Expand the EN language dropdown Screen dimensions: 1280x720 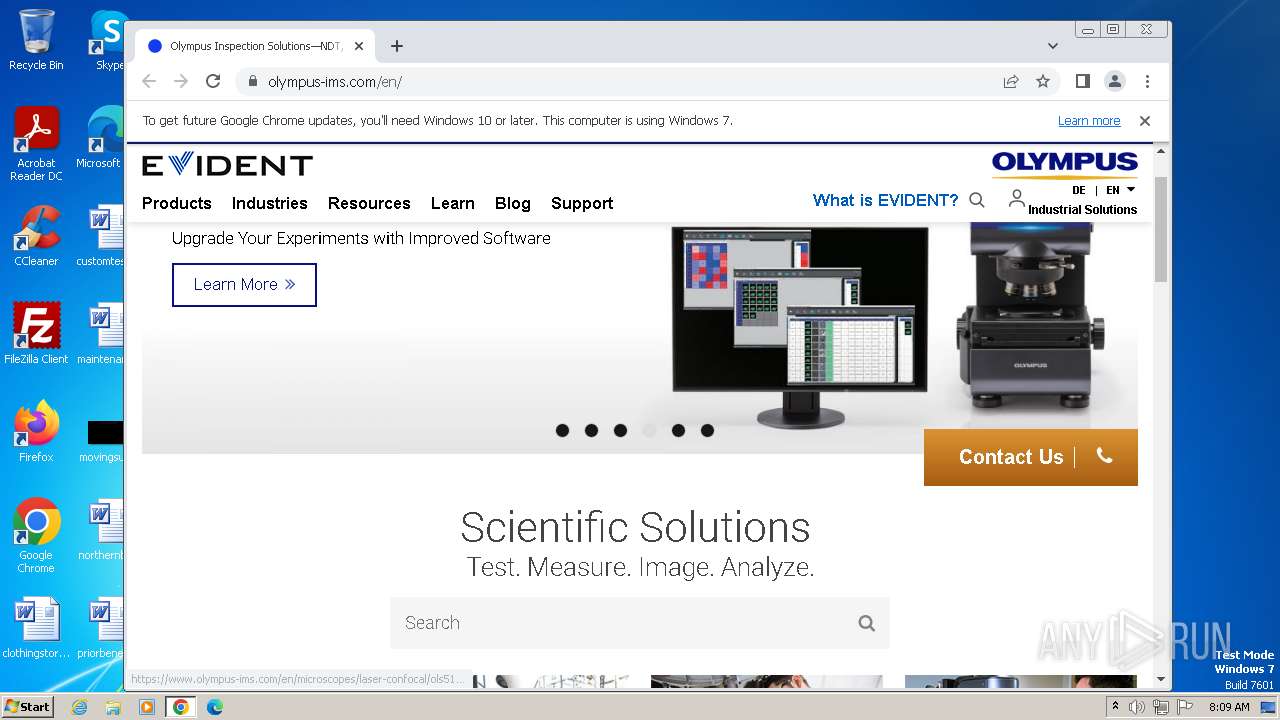pyautogui.click(x=1121, y=190)
